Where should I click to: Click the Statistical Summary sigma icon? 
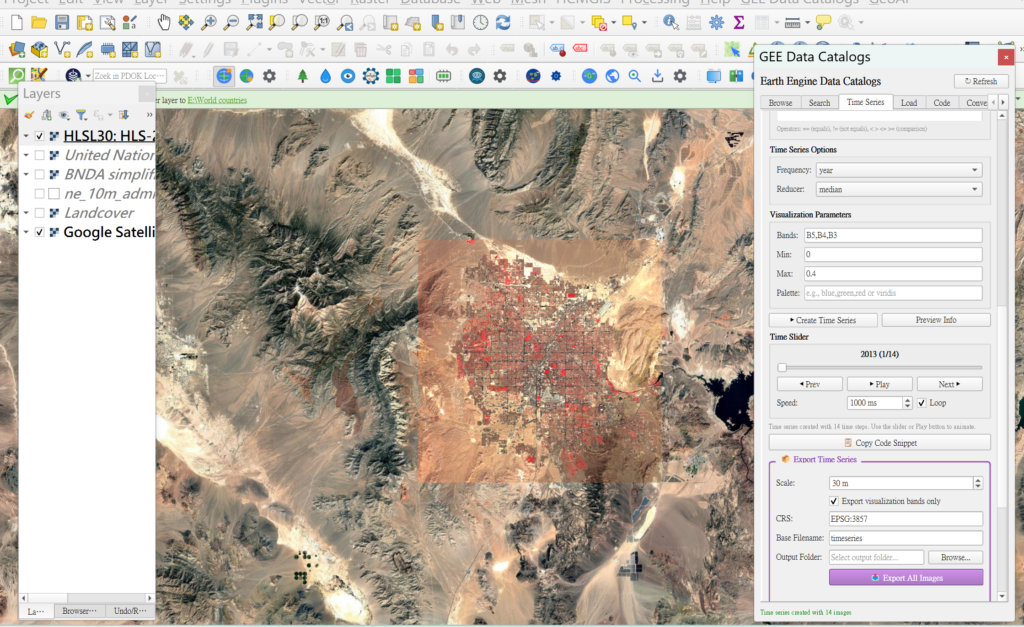740,22
